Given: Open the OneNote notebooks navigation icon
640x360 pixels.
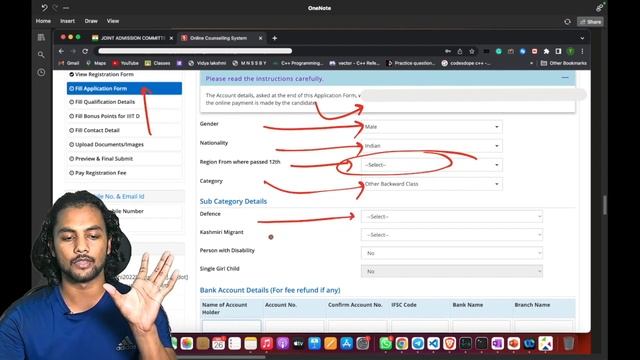Looking at the screenshot, I should pyautogui.click(x=41, y=38).
